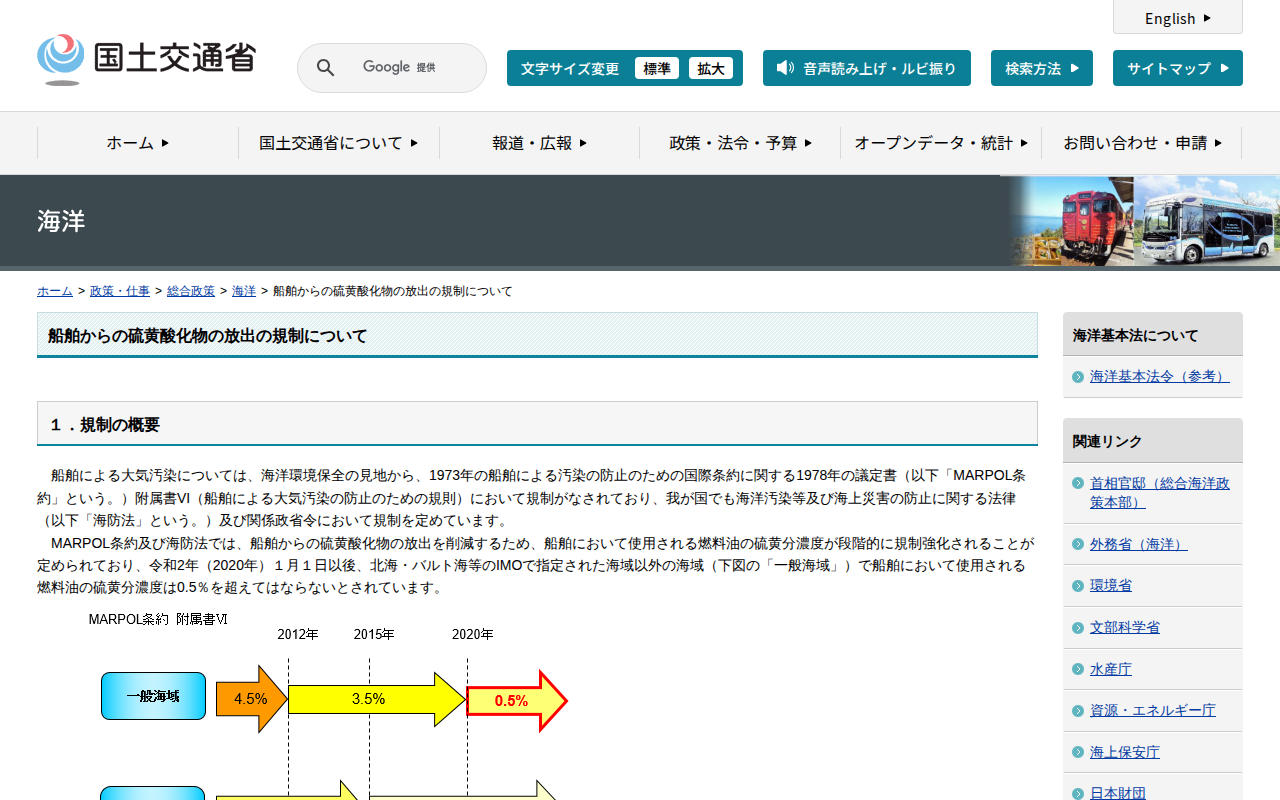Screen dimensions: 1280x800
Task: Click the red-outlined 0.5% arrow
Action: click(x=517, y=700)
